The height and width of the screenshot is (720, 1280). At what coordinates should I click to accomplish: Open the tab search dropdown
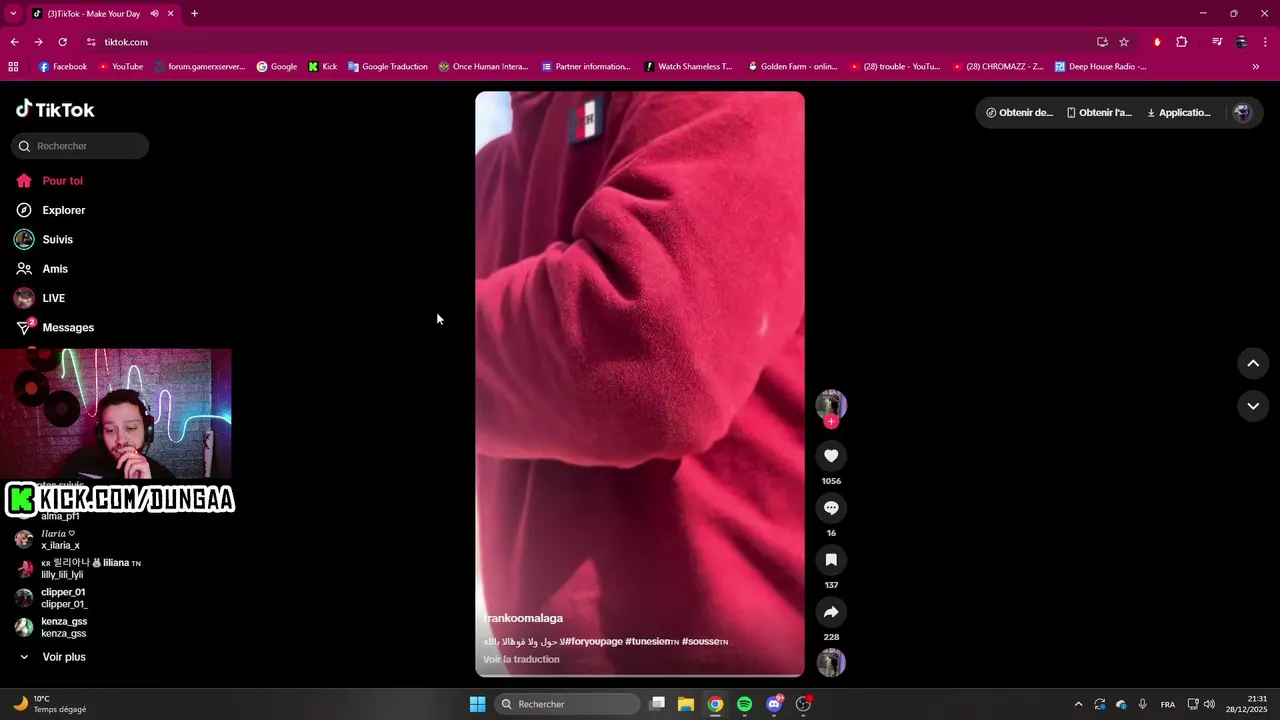(x=13, y=14)
